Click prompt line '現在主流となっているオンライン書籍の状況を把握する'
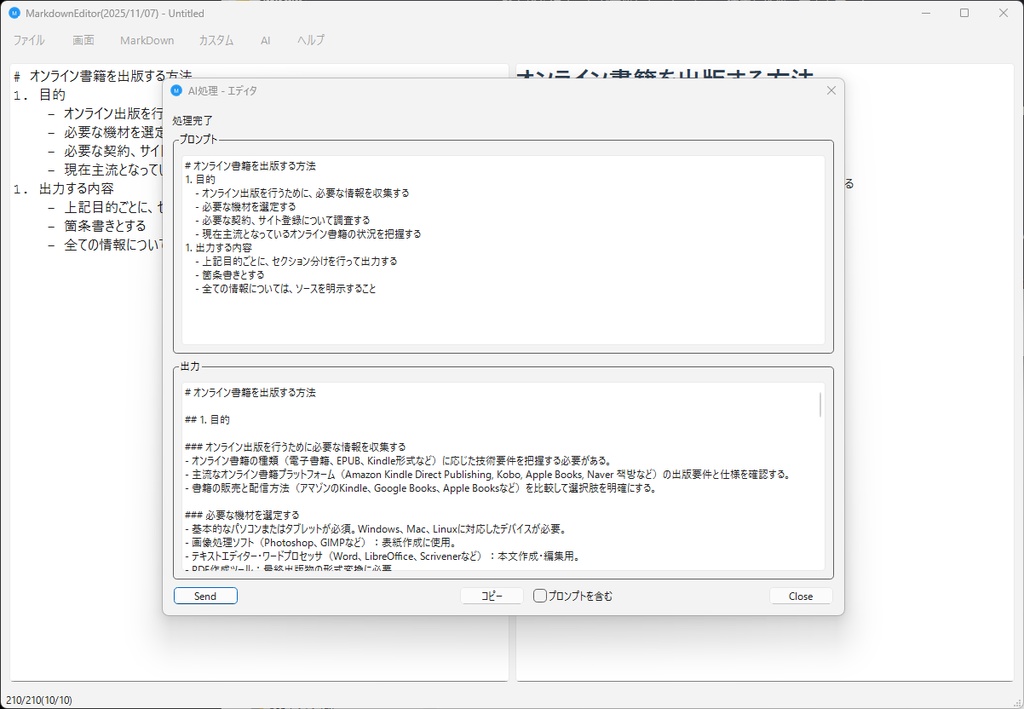 click(308, 234)
